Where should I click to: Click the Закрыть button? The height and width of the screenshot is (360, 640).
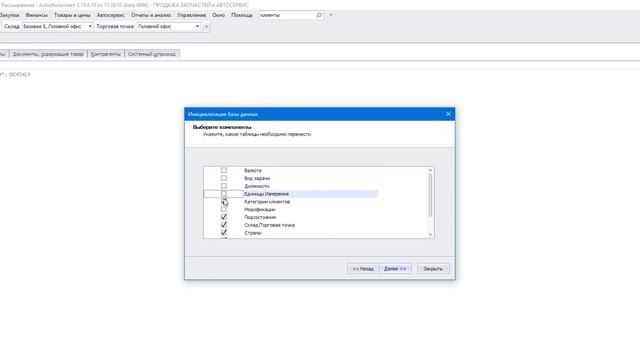pos(433,269)
